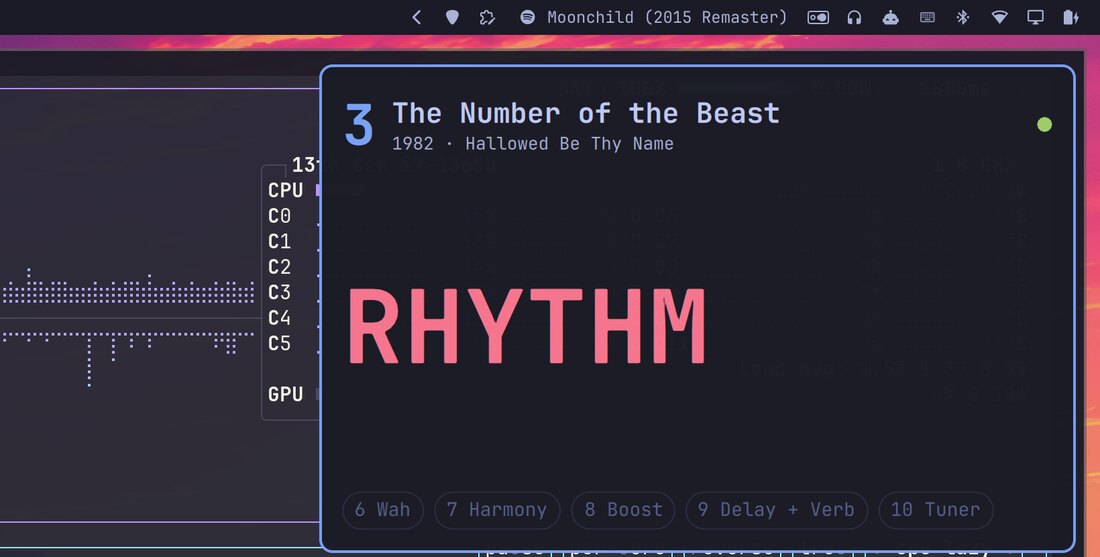1100x557 pixels.
Task: Open the guitar pick menu bar icon
Action: (452, 18)
